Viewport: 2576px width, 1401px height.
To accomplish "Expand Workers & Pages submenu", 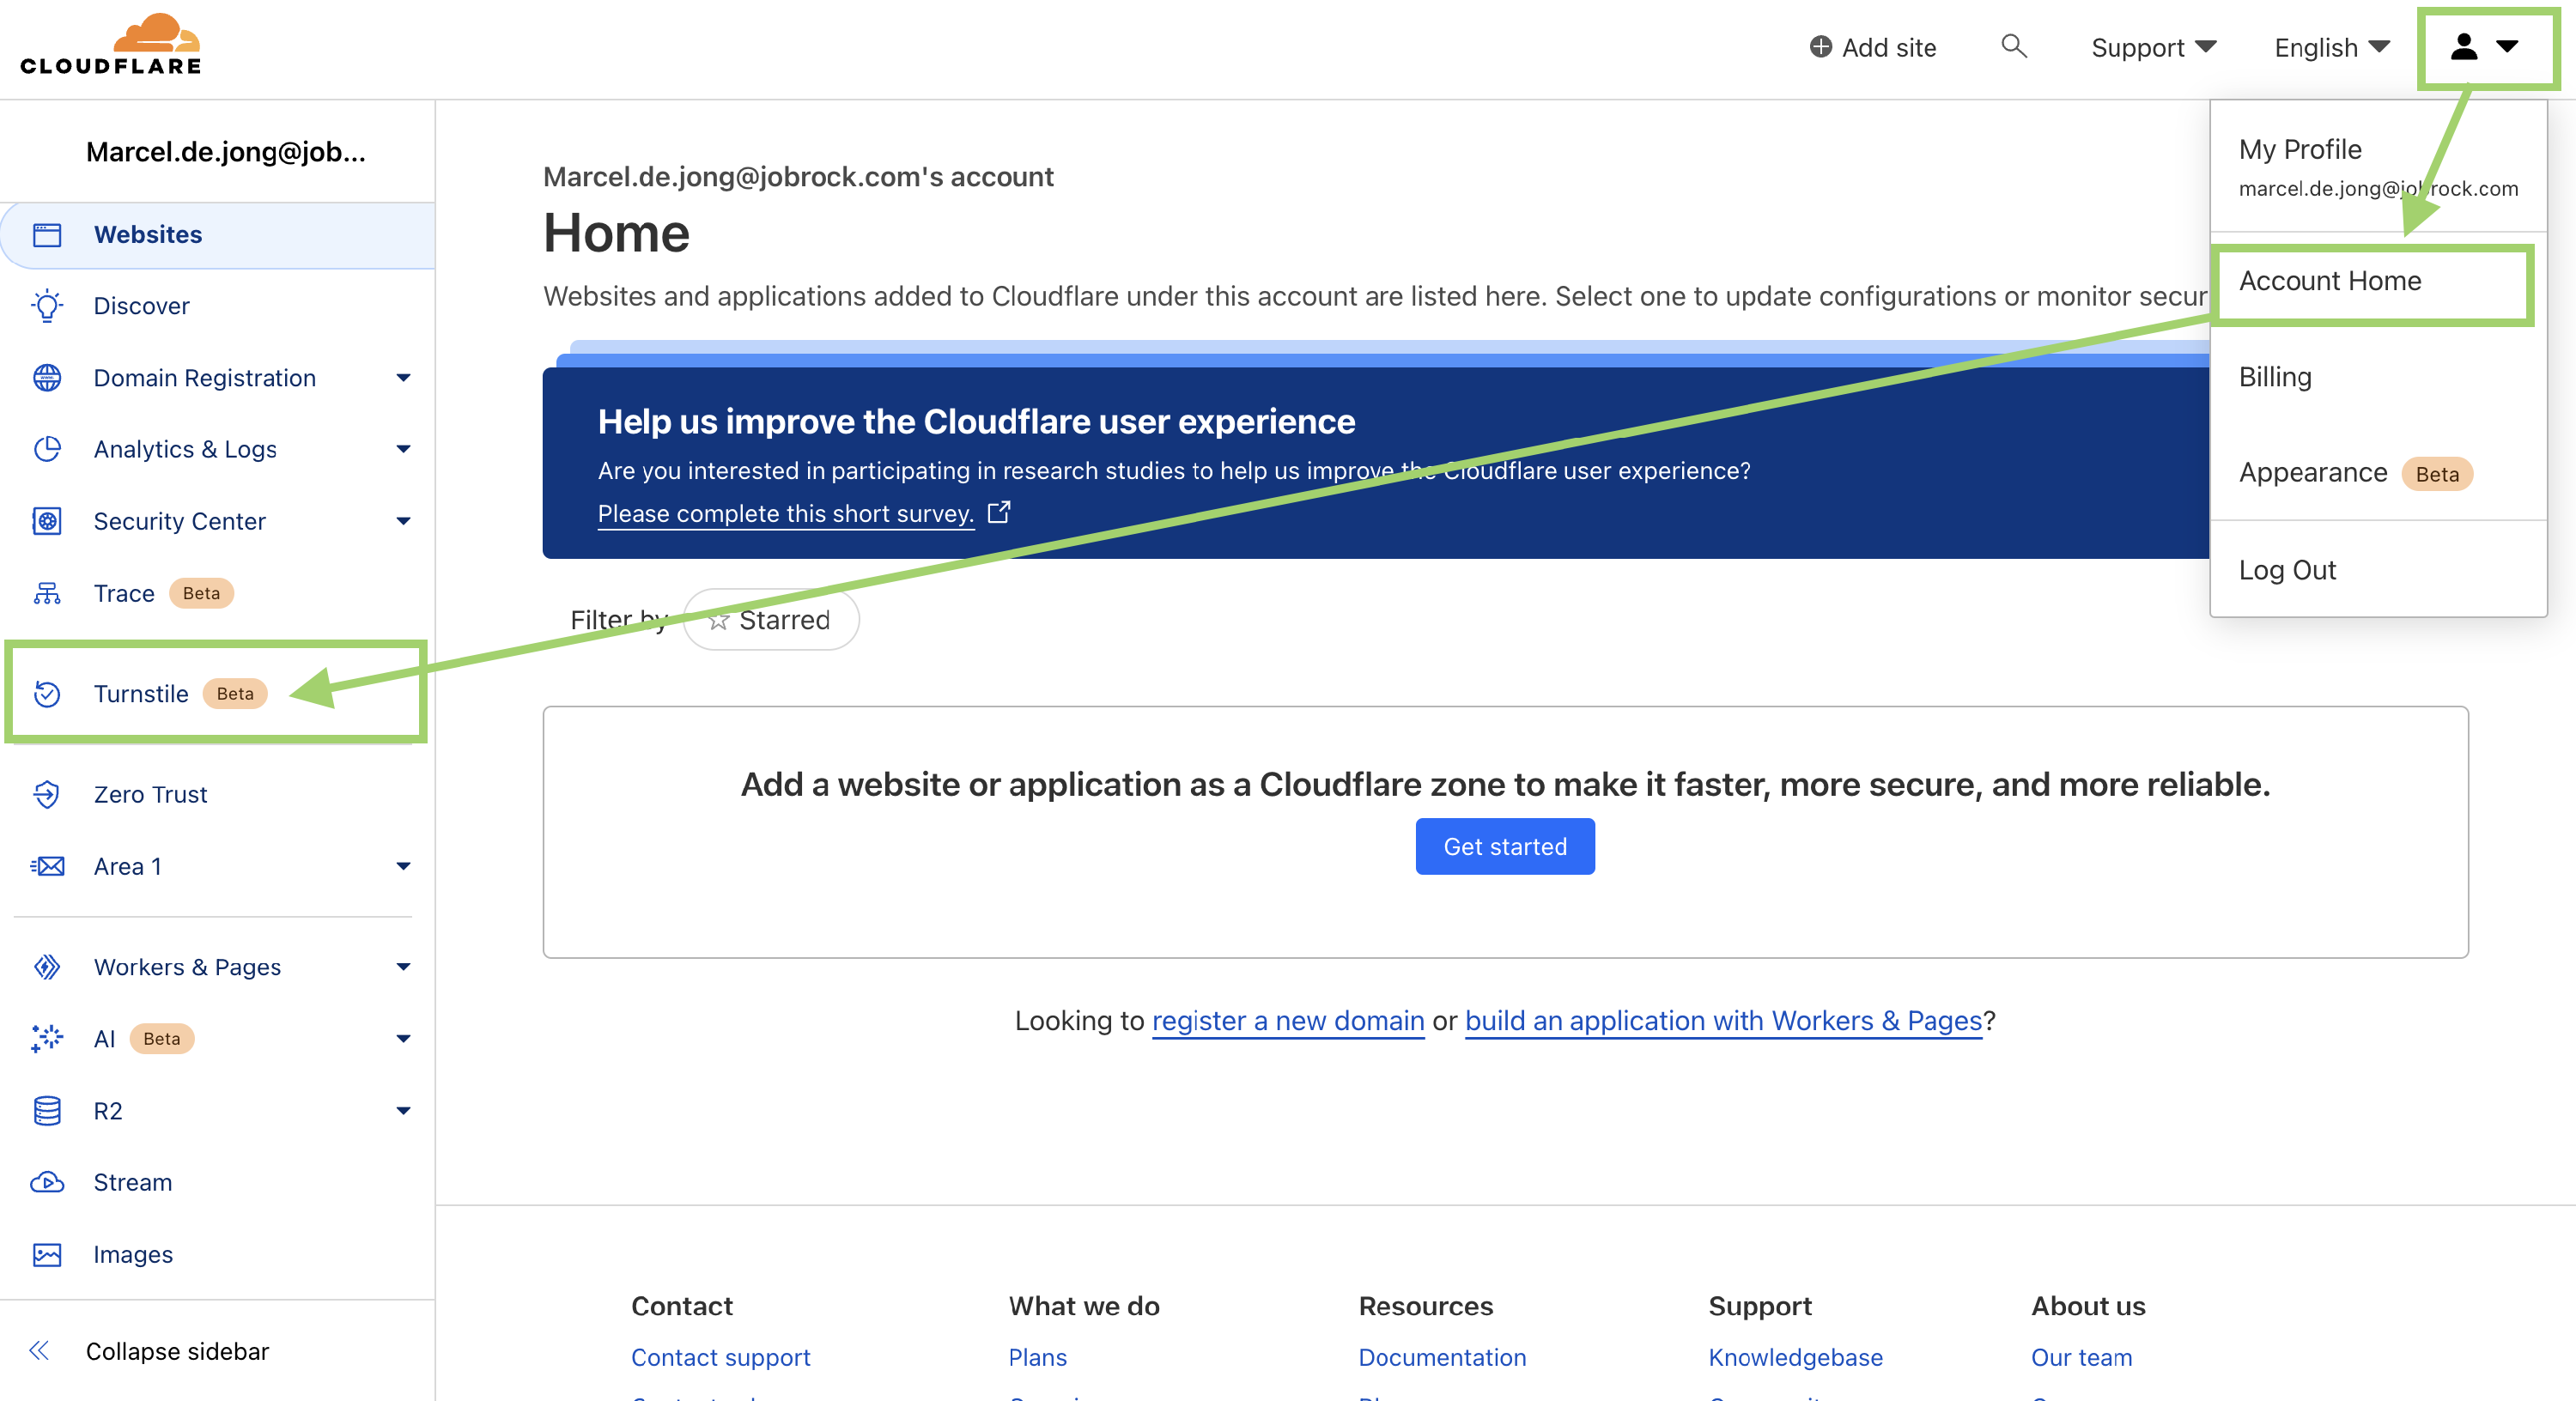I will coord(403,967).
